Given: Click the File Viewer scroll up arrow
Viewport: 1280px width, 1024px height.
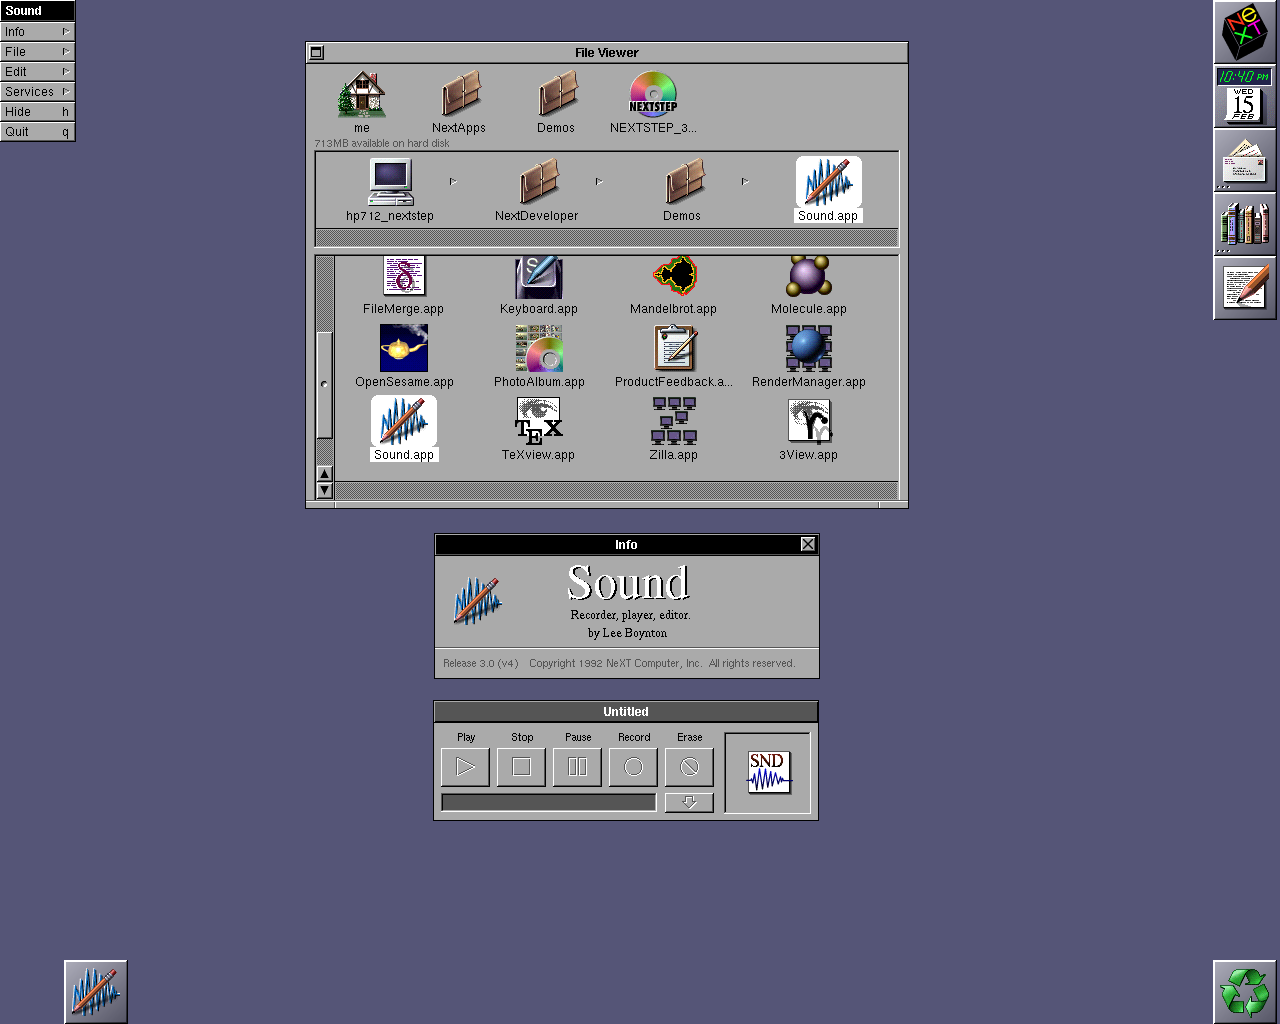Looking at the screenshot, I should 324,474.
